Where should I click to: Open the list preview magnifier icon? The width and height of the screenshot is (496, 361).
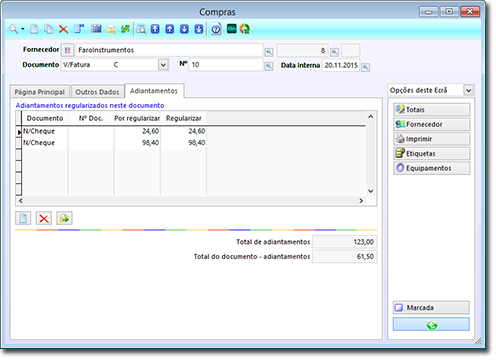pyautogui.click(x=142, y=29)
